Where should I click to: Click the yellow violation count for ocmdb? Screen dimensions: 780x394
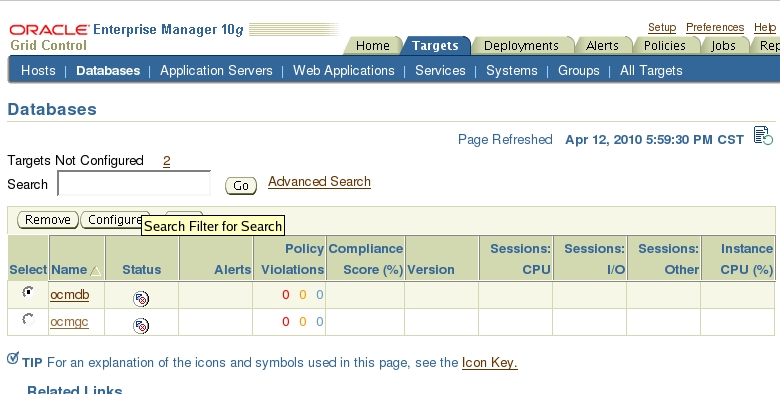coord(302,295)
